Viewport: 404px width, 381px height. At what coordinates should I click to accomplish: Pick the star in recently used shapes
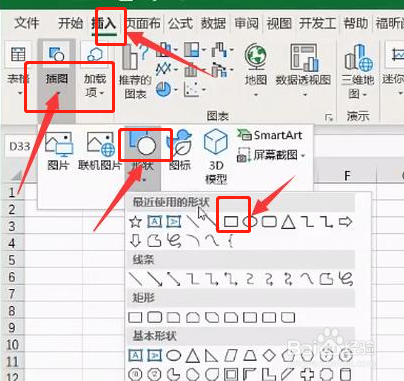click(x=135, y=221)
